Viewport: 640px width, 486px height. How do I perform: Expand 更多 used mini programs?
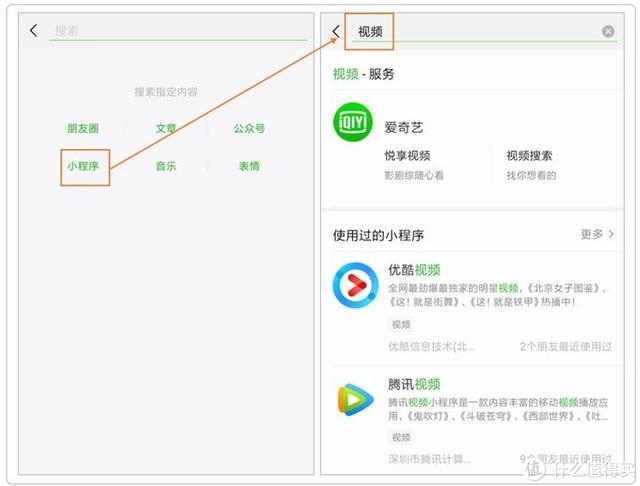point(597,234)
